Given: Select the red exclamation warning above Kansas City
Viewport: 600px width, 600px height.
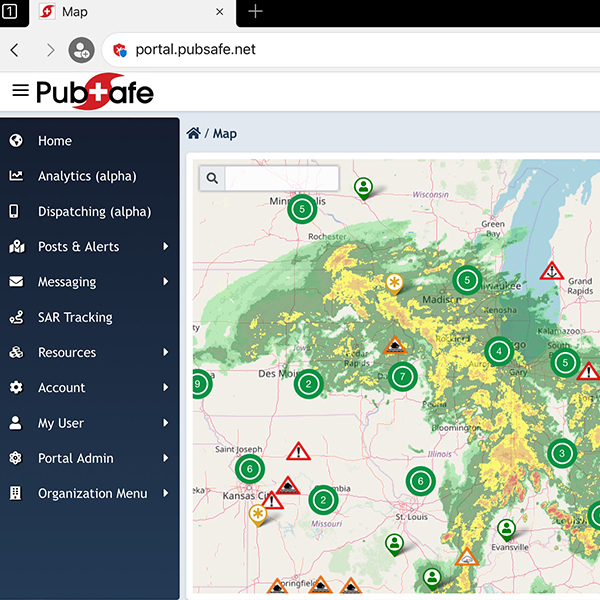Looking at the screenshot, I should click(298, 452).
